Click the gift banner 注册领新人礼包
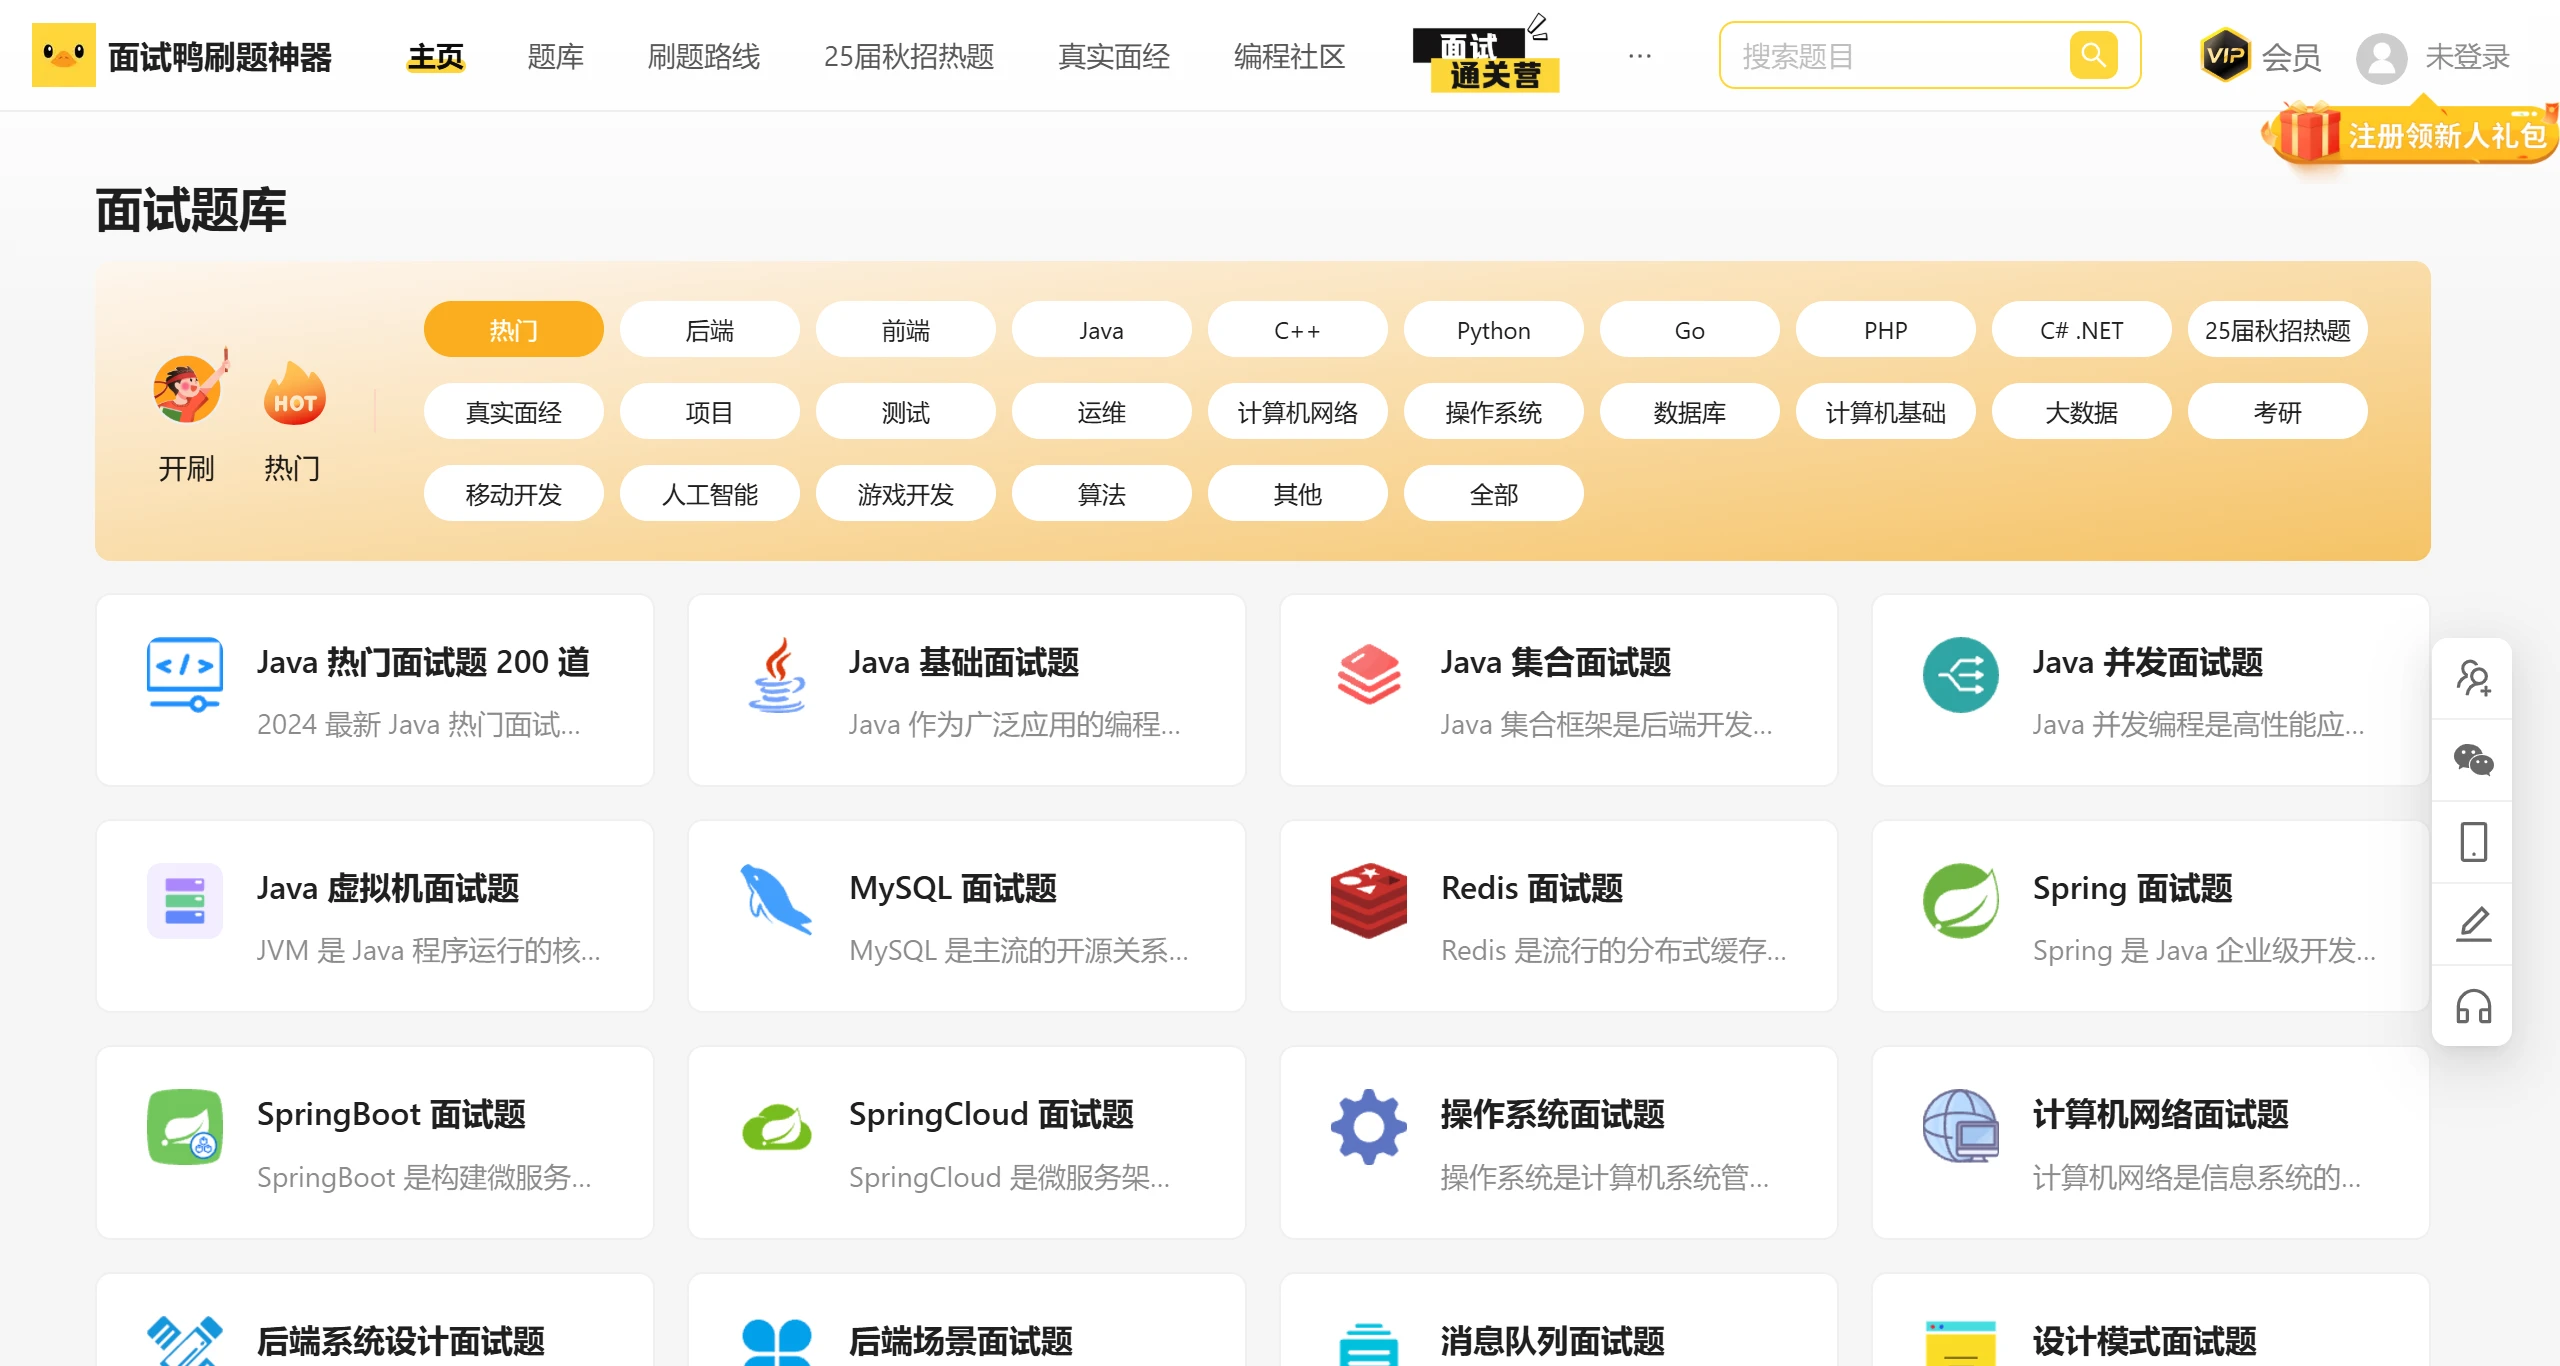 pos(2411,134)
